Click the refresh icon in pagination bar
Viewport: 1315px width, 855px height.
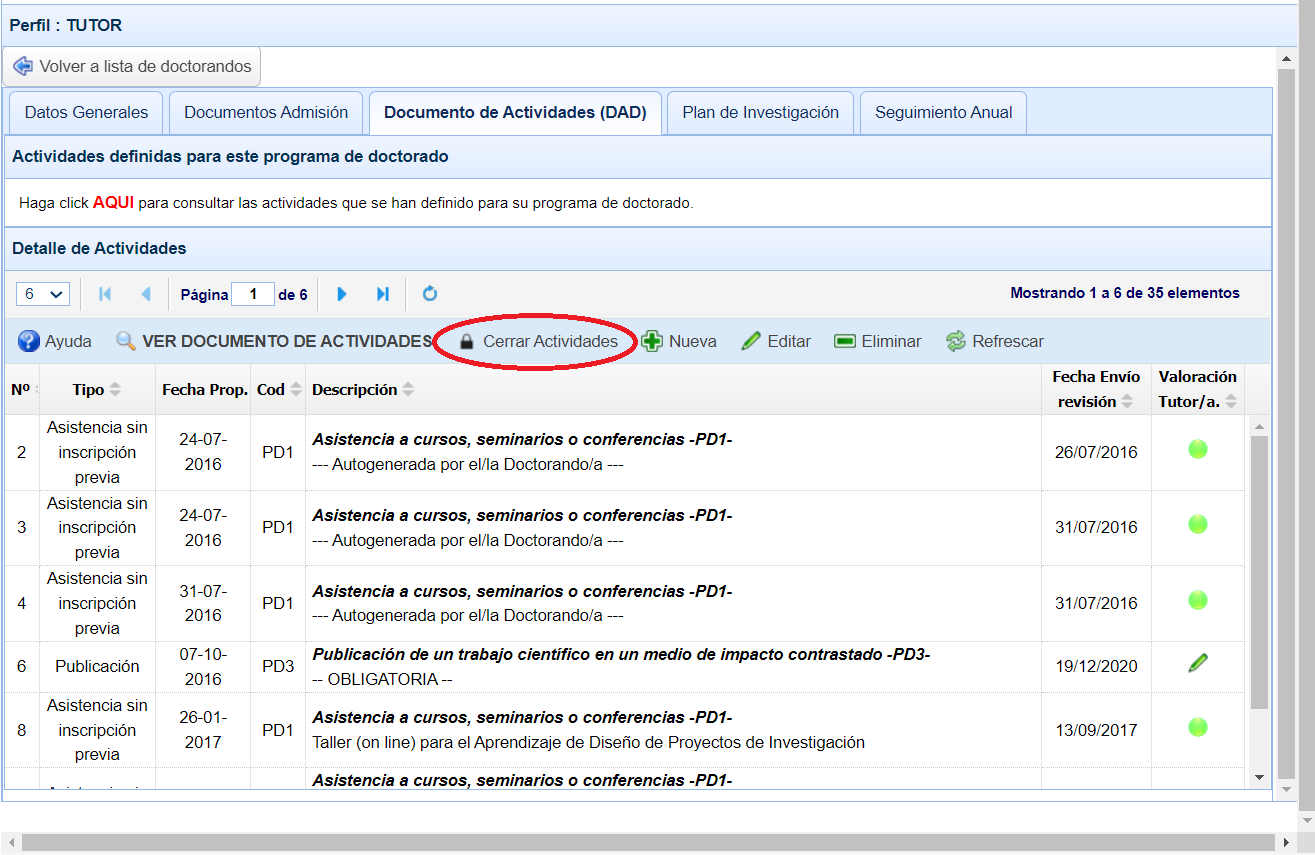coord(430,294)
